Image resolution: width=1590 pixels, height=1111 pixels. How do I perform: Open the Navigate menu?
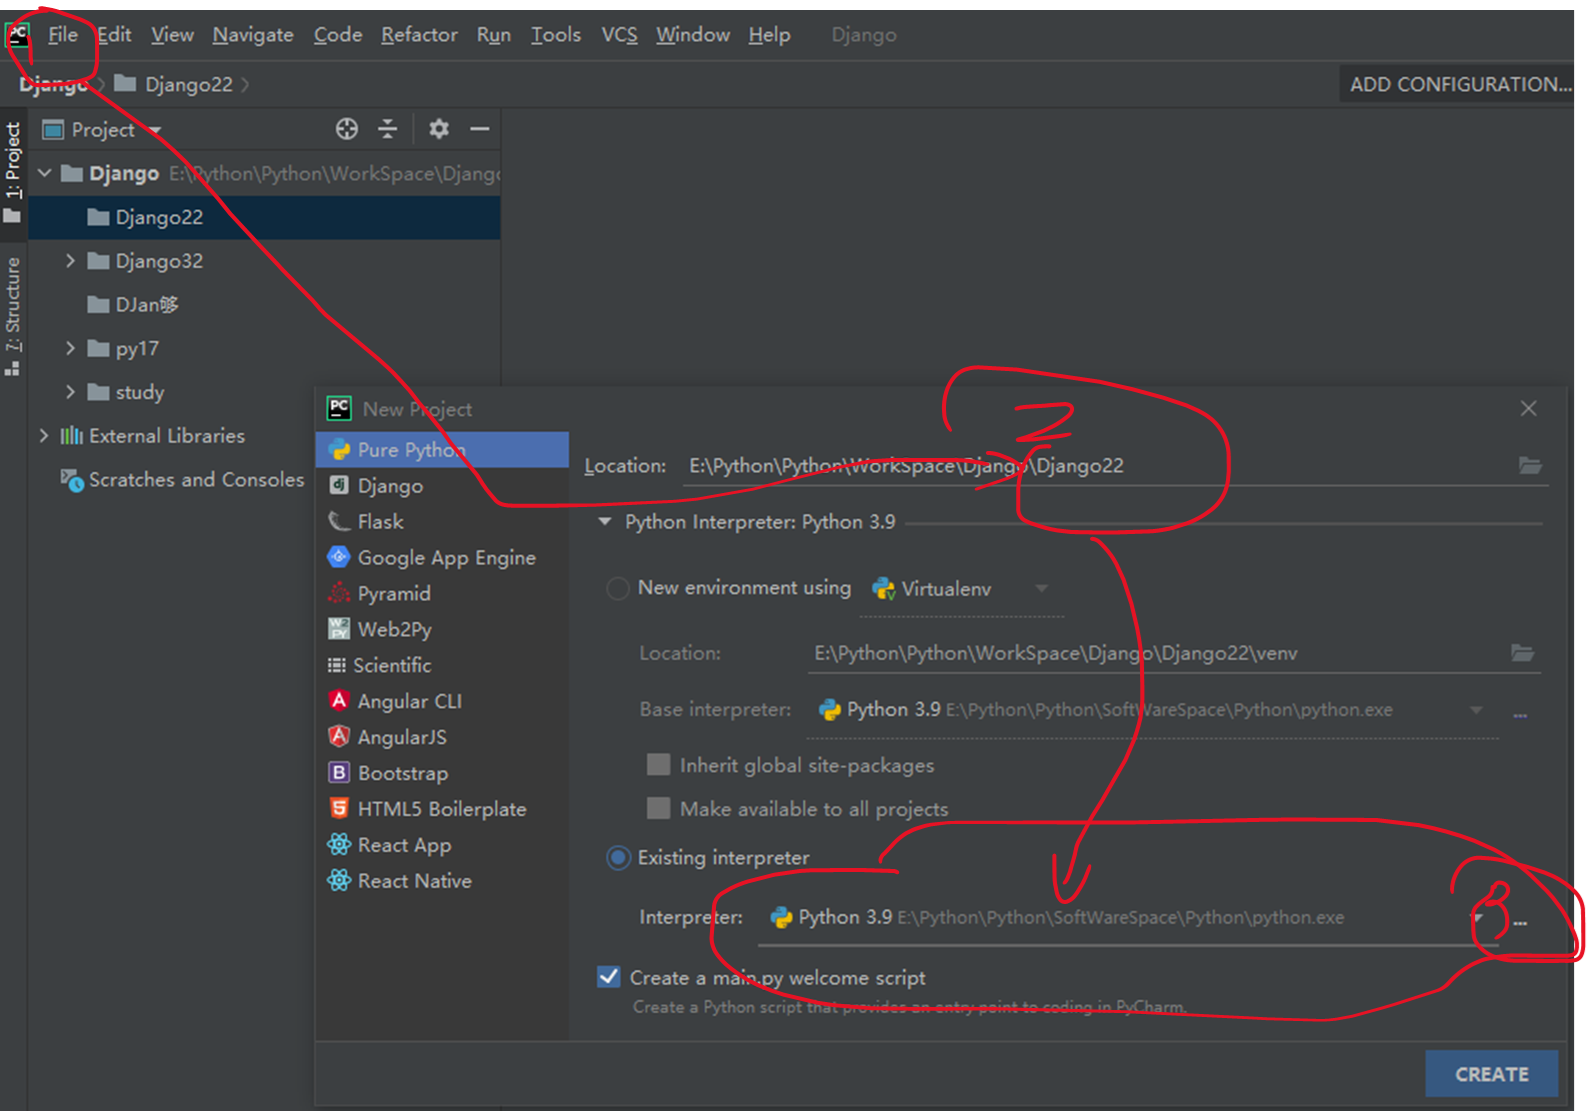coord(253,35)
